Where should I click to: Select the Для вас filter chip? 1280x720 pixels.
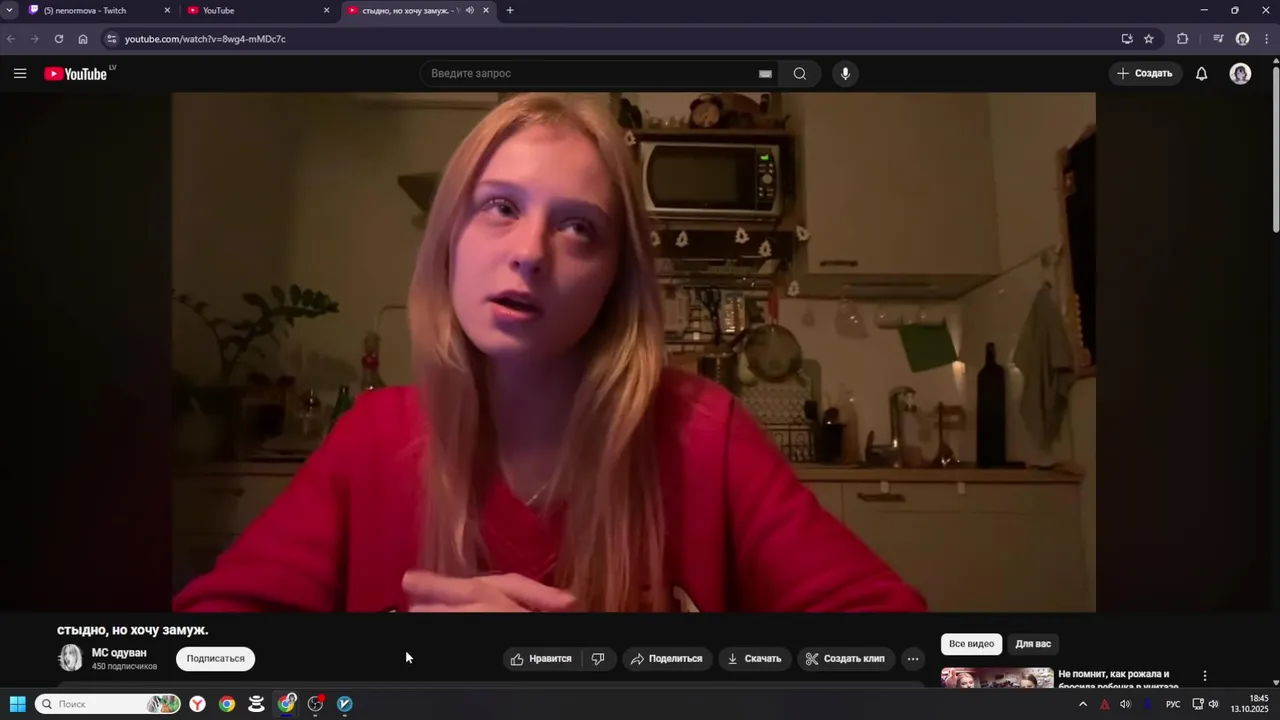click(1033, 644)
